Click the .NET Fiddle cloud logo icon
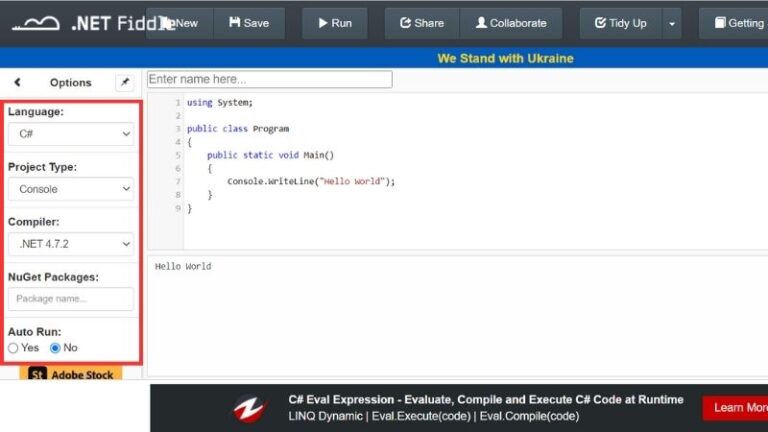 [35, 22]
